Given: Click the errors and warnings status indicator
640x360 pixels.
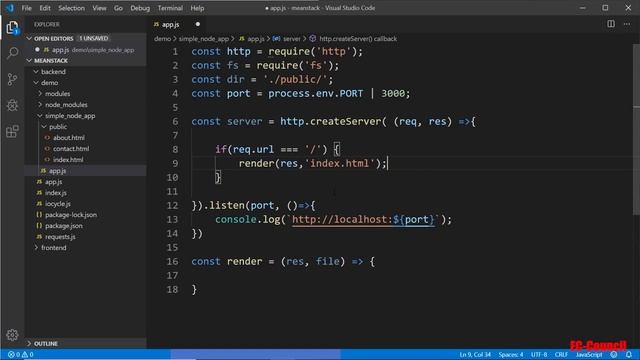Looking at the screenshot, I should pos(20,354).
